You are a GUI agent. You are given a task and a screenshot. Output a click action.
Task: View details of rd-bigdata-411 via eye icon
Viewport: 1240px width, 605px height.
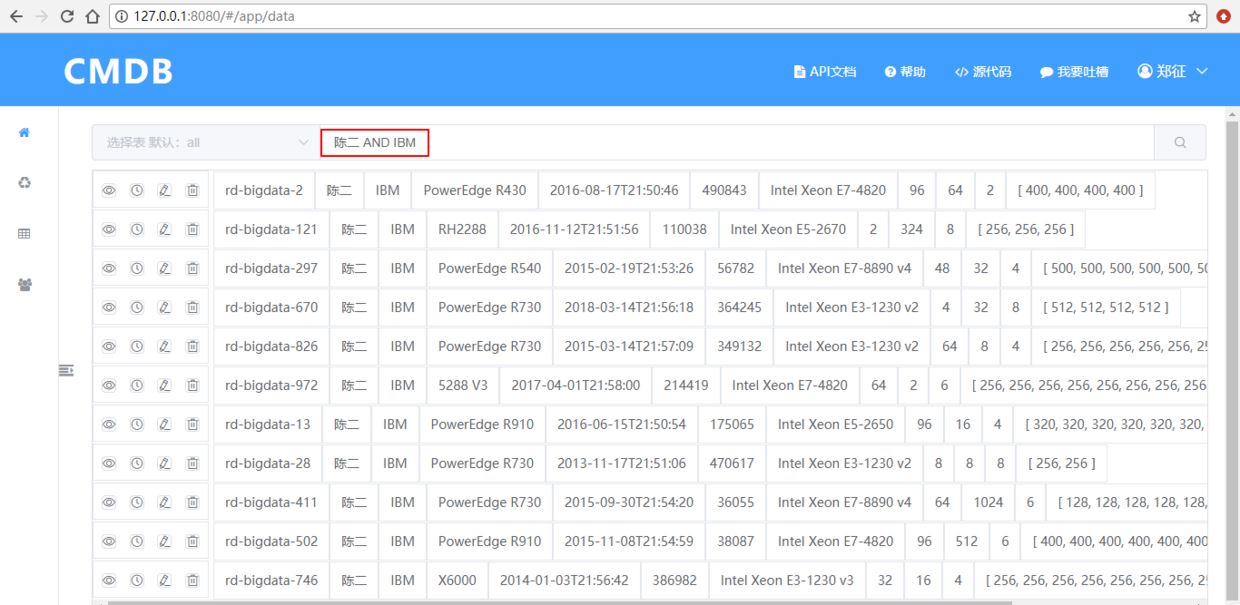pyautogui.click(x=109, y=502)
